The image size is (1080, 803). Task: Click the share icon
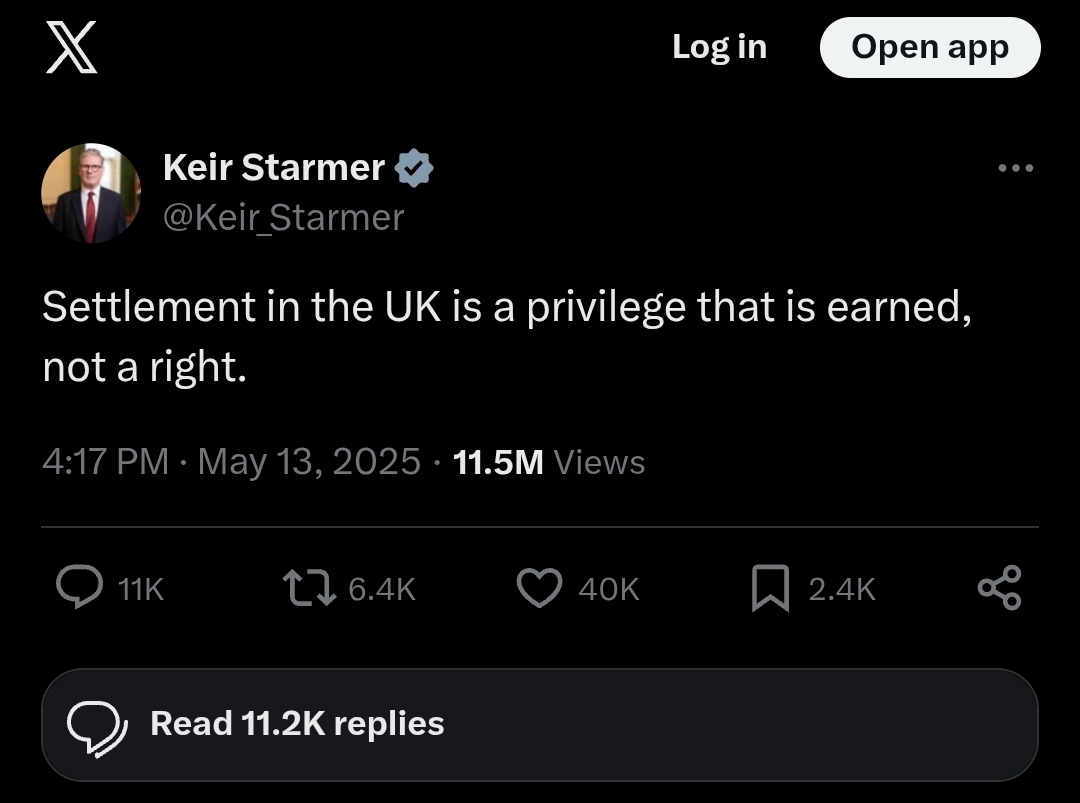pyautogui.click(x=999, y=588)
